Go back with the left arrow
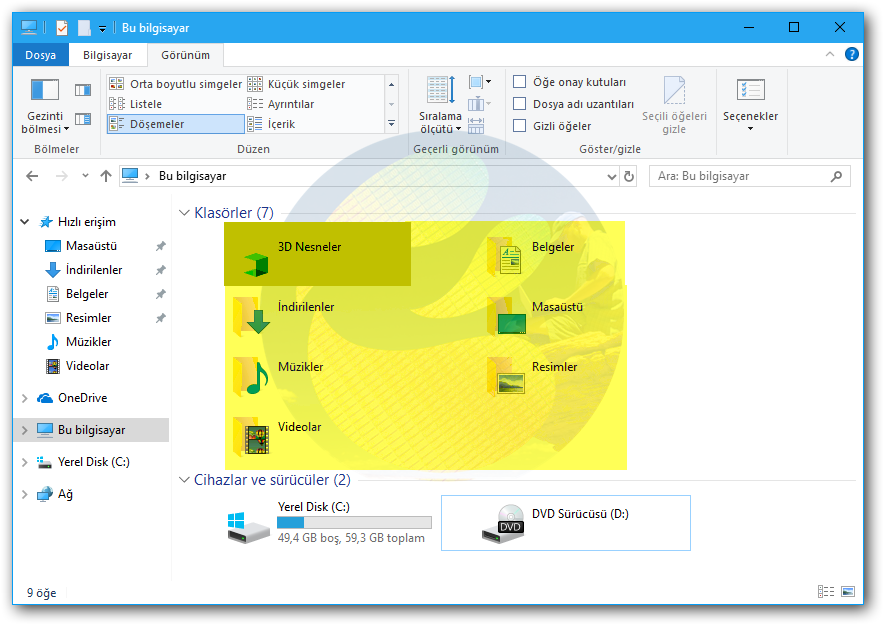 tap(32, 176)
